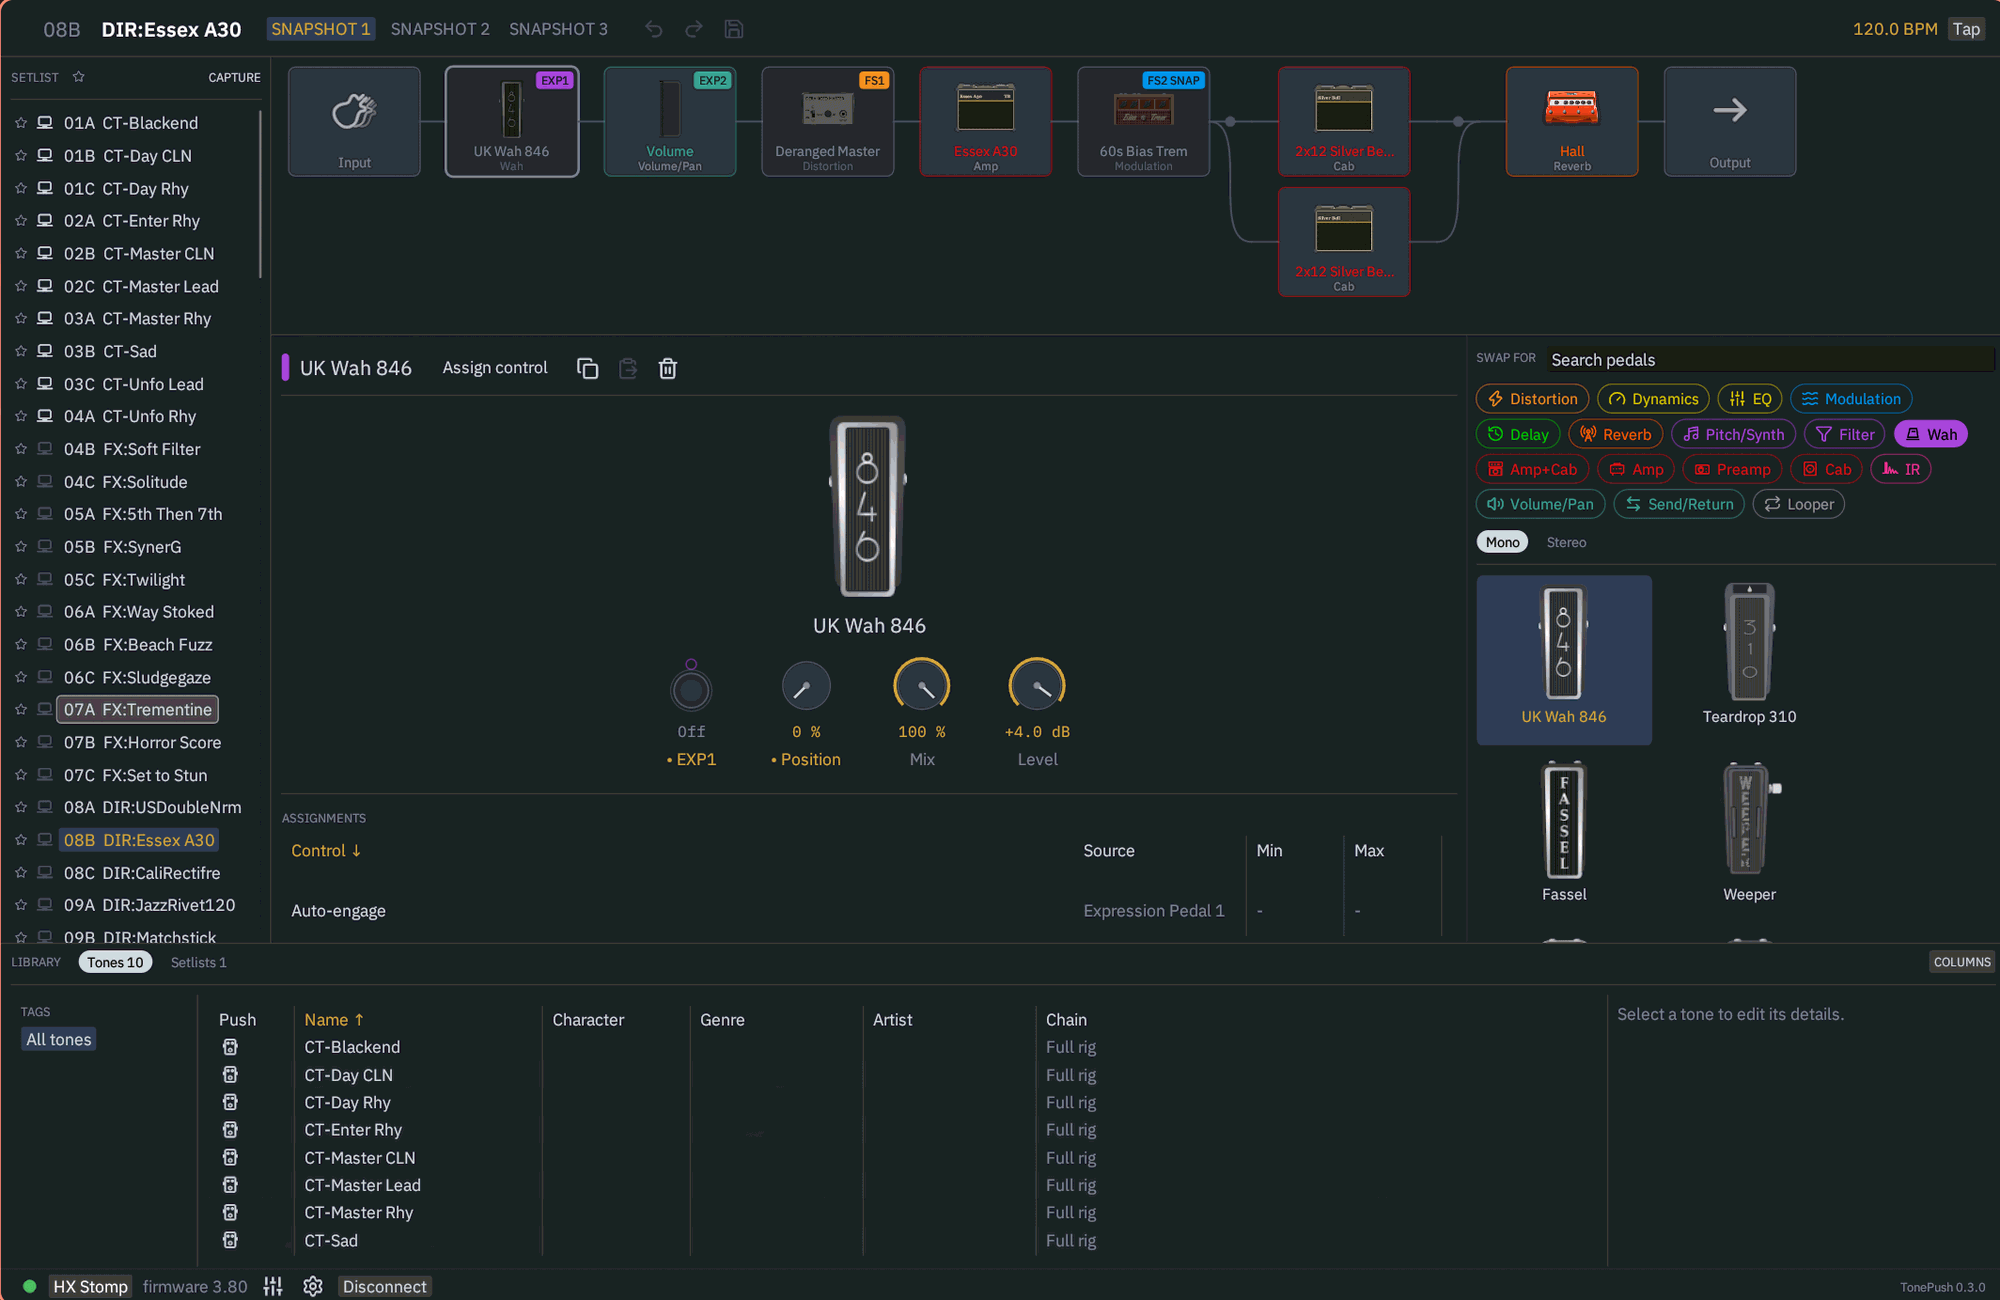Favorite the setlist with star icon
The height and width of the screenshot is (1300, 2000).
coord(78,77)
